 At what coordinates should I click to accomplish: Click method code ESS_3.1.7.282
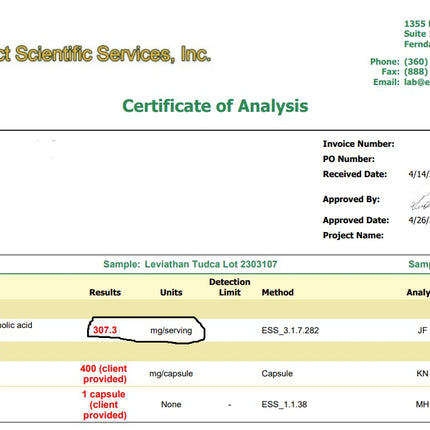pos(290,330)
